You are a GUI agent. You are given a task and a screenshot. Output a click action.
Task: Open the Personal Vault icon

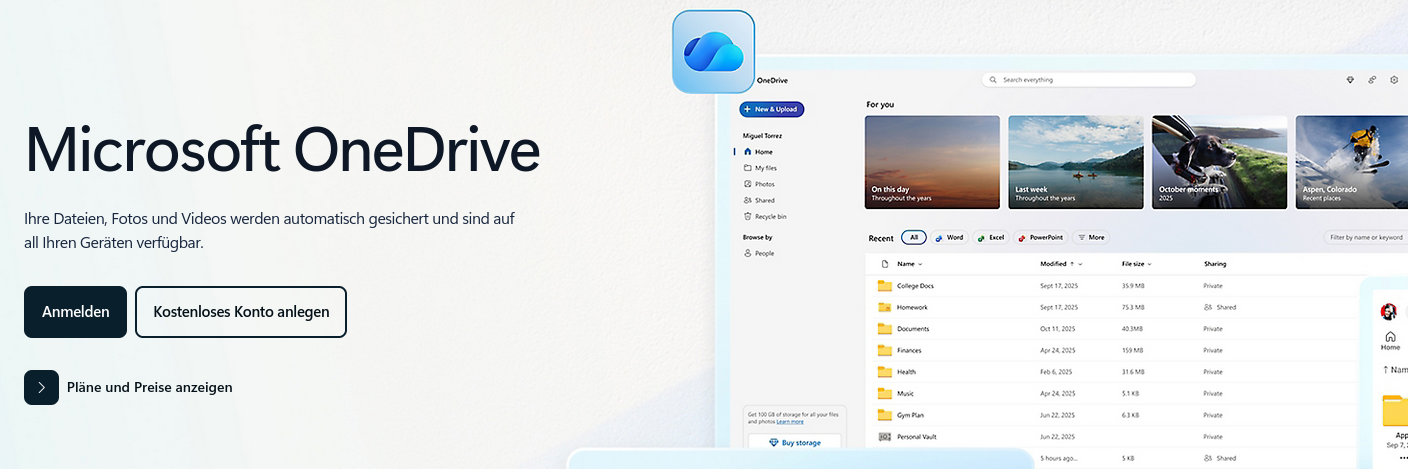pyautogui.click(x=884, y=437)
